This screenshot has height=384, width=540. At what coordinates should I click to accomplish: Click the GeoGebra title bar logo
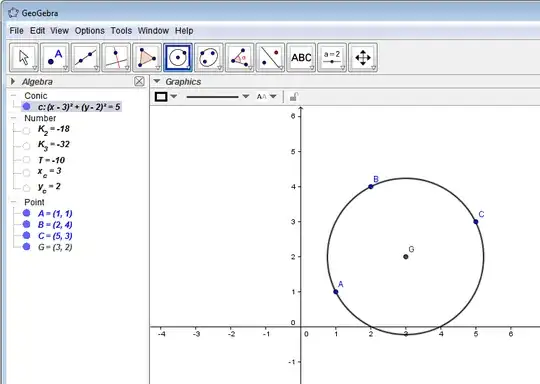click(13, 13)
